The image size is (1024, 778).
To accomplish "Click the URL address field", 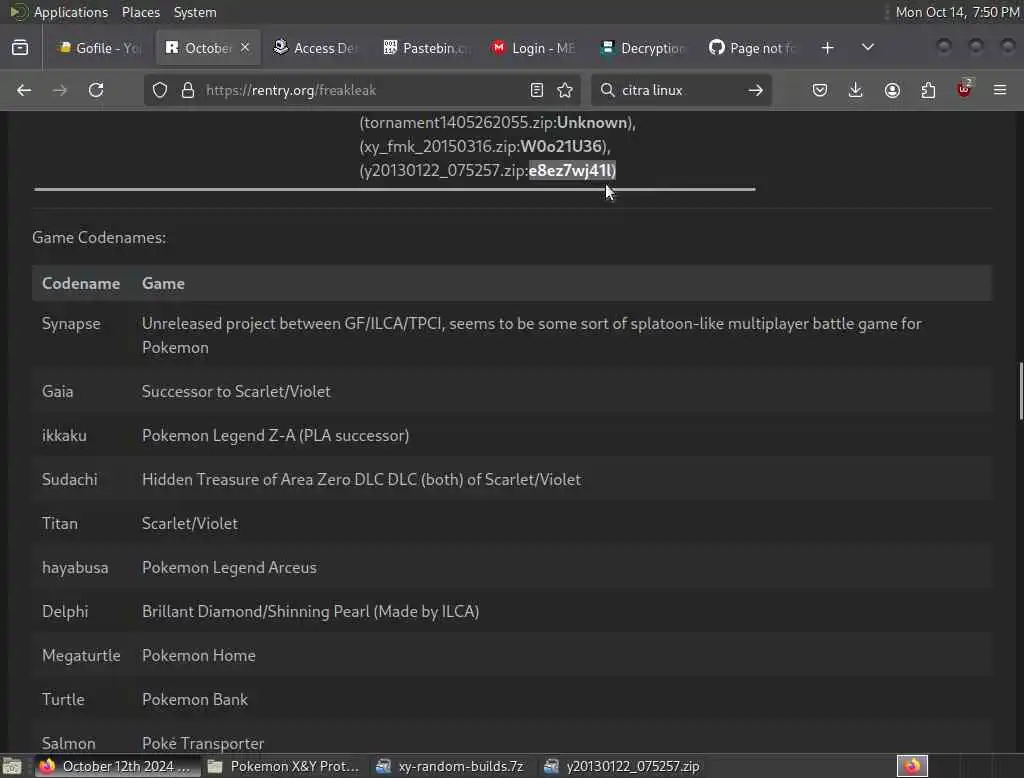I will point(362,90).
